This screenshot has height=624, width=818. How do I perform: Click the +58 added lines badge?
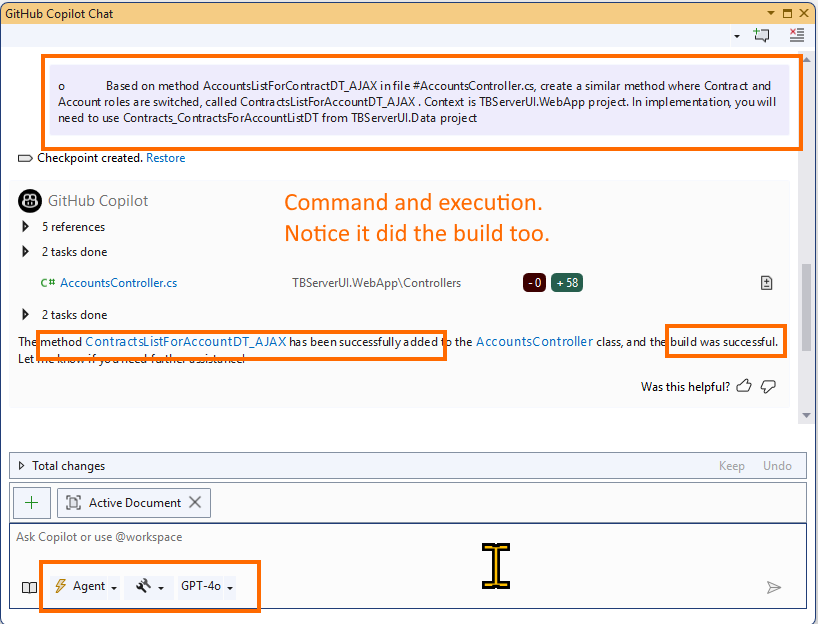pyautogui.click(x=567, y=283)
